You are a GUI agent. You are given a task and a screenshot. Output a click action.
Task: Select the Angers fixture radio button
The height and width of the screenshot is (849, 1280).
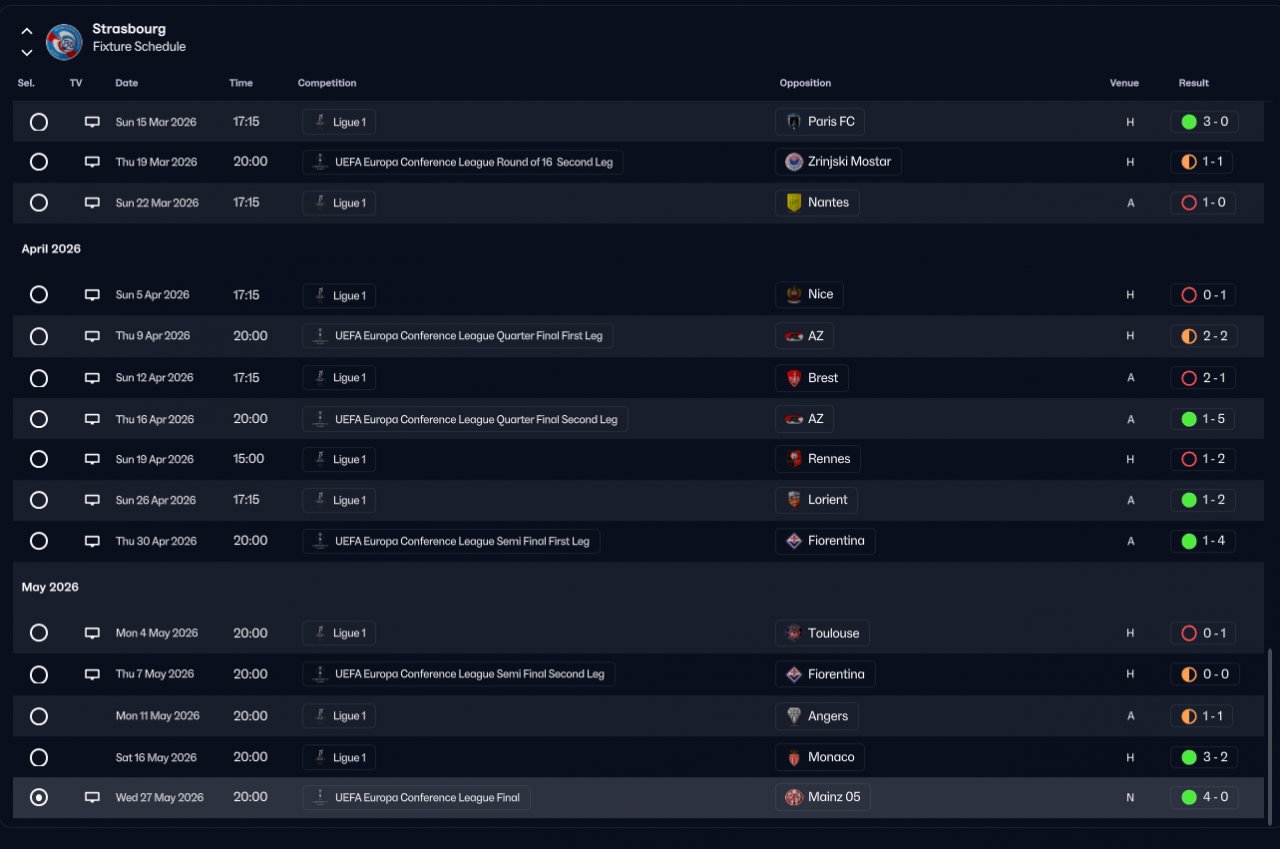39,716
